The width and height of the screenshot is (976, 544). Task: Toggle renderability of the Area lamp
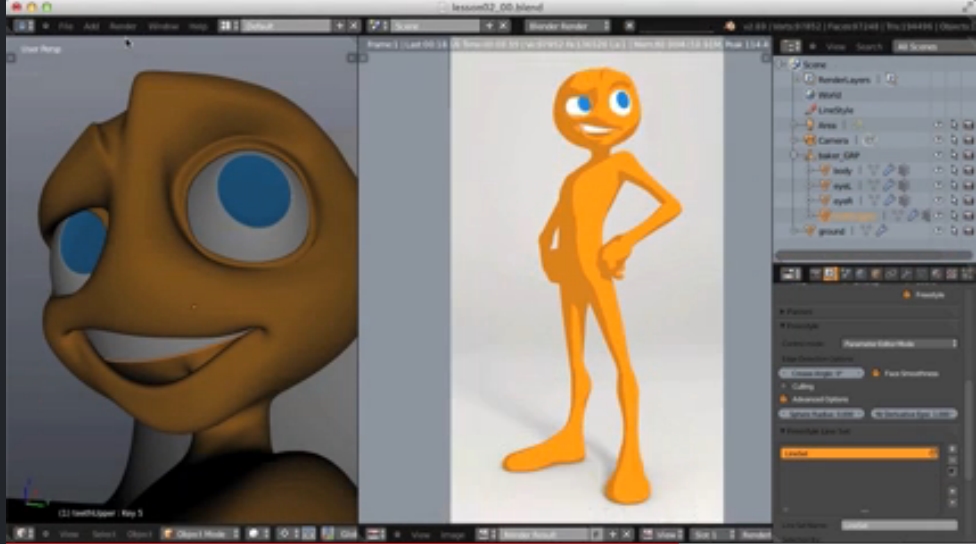pyautogui.click(x=968, y=125)
